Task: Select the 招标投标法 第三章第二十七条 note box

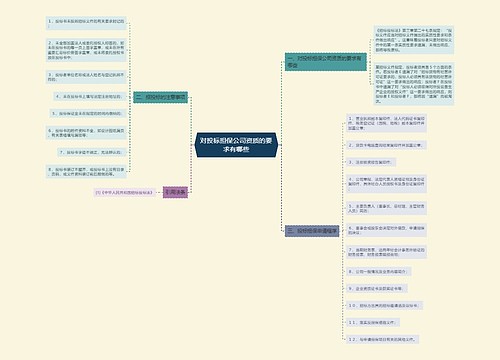Action: tap(413, 40)
